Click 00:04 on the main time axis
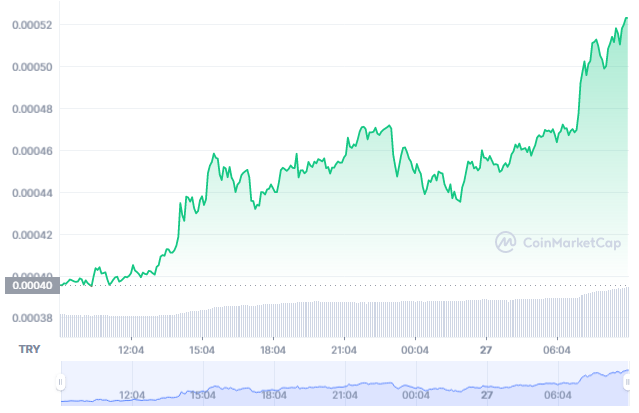 click(x=415, y=350)
